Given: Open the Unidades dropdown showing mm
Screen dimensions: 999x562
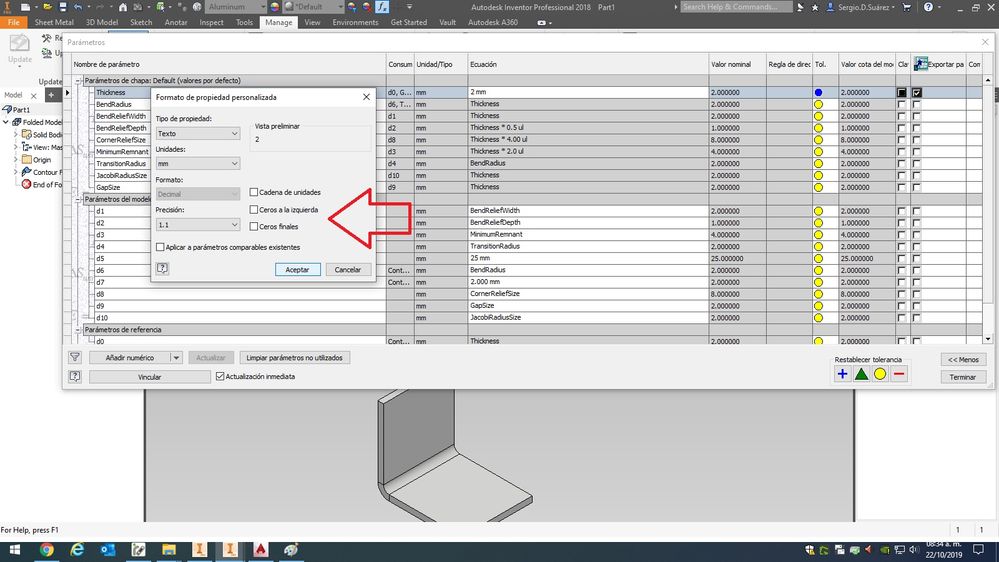Looking at the screenshot, I should pyautogui.click(x=198, y=164).
